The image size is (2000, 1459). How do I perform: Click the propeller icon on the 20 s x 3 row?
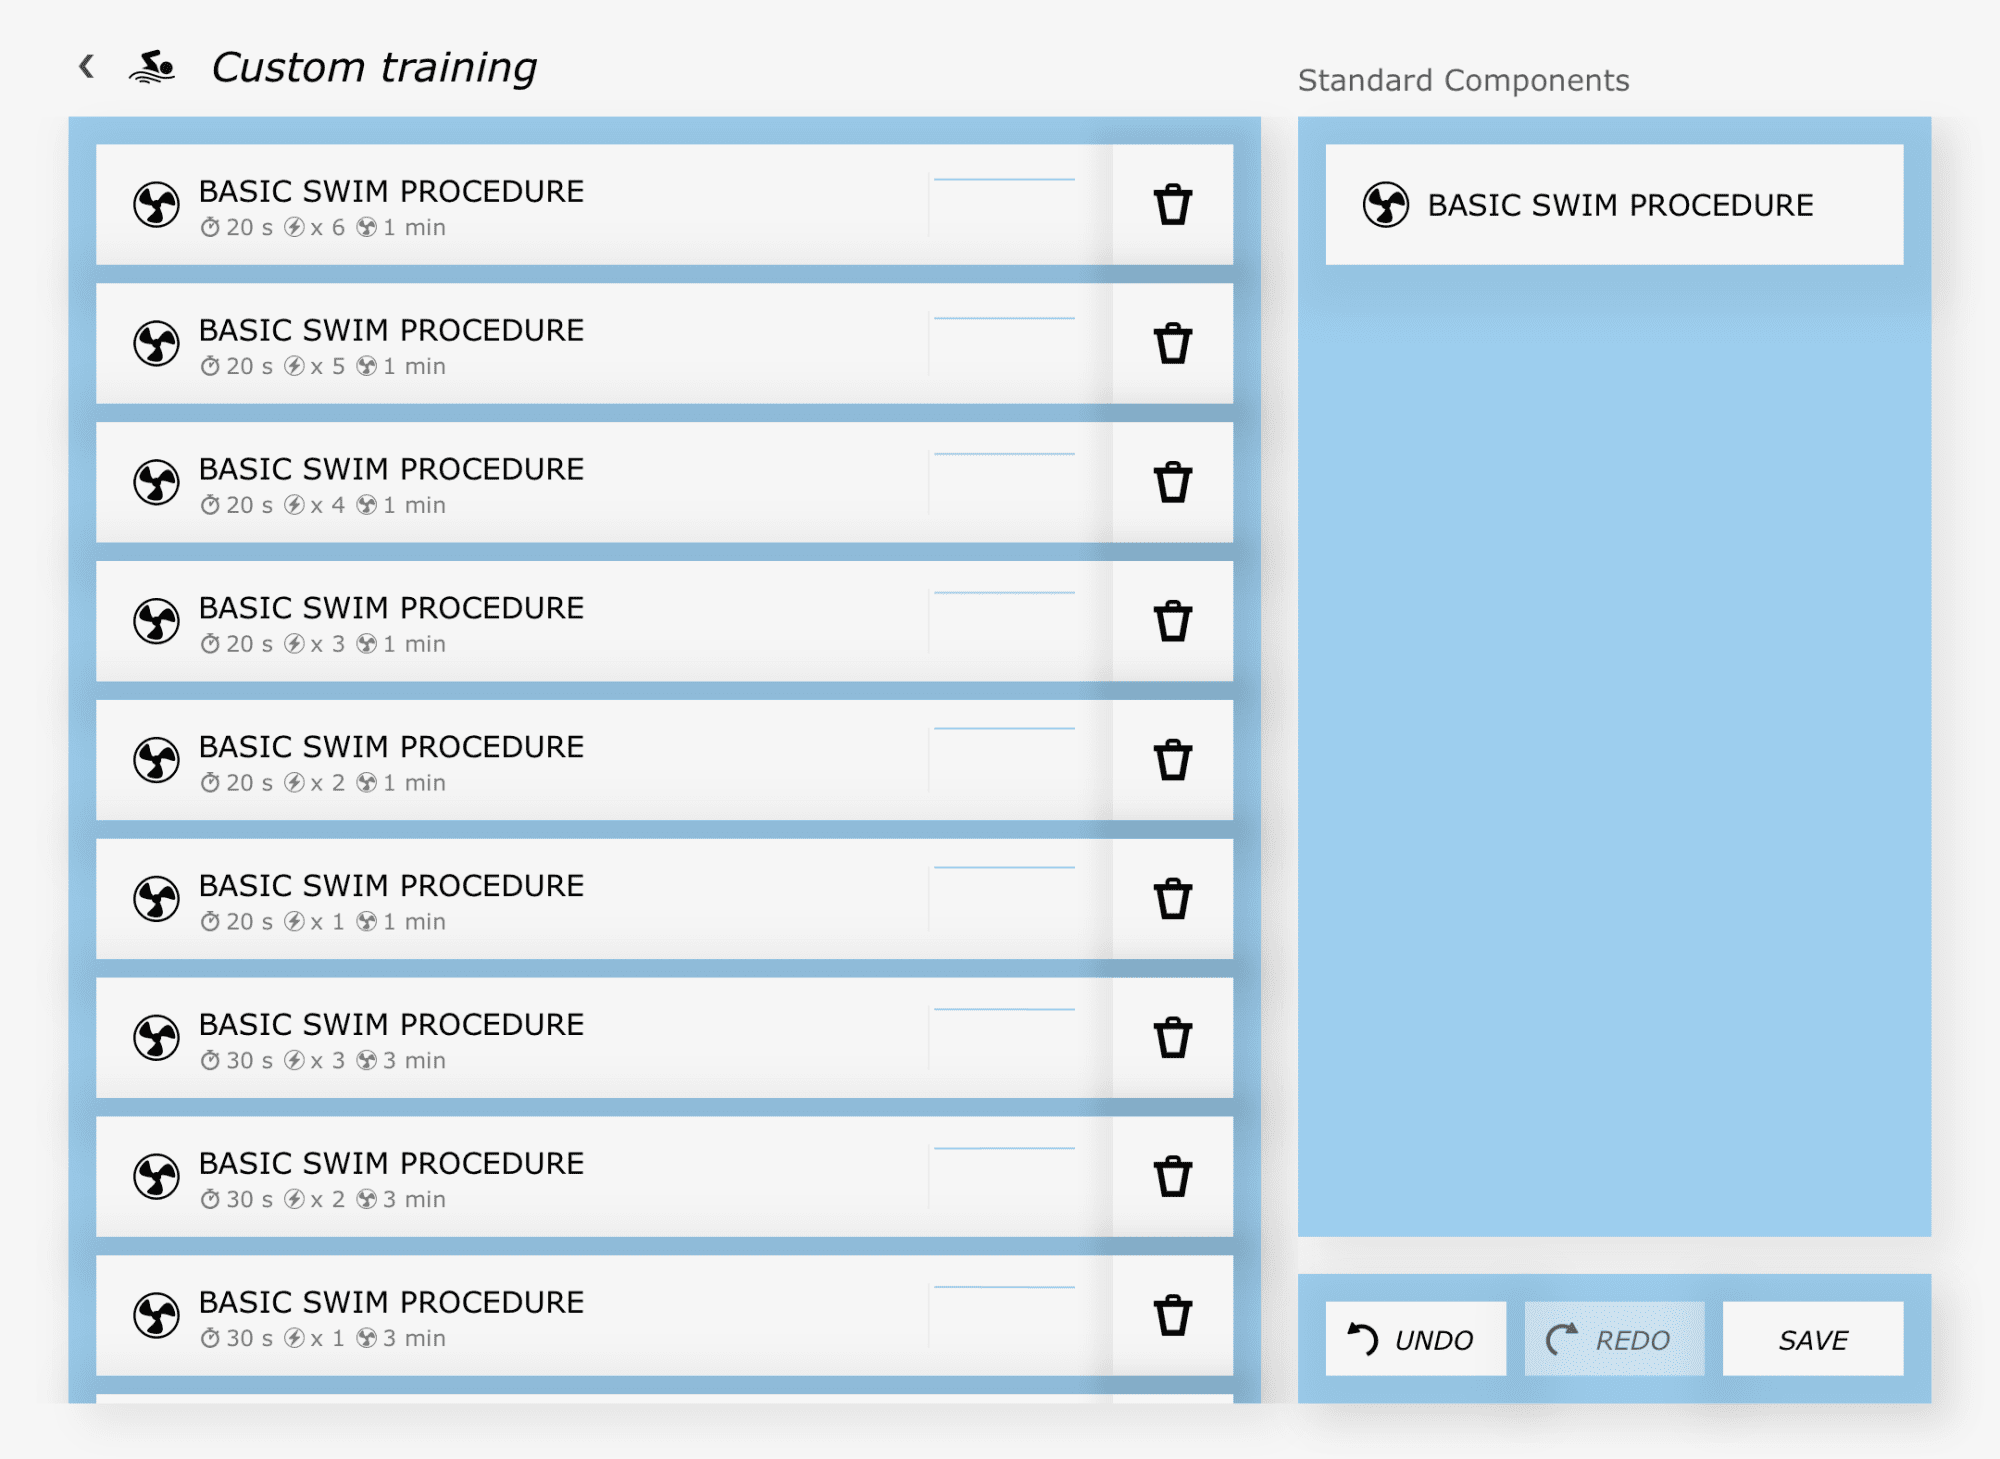[157, 619]
